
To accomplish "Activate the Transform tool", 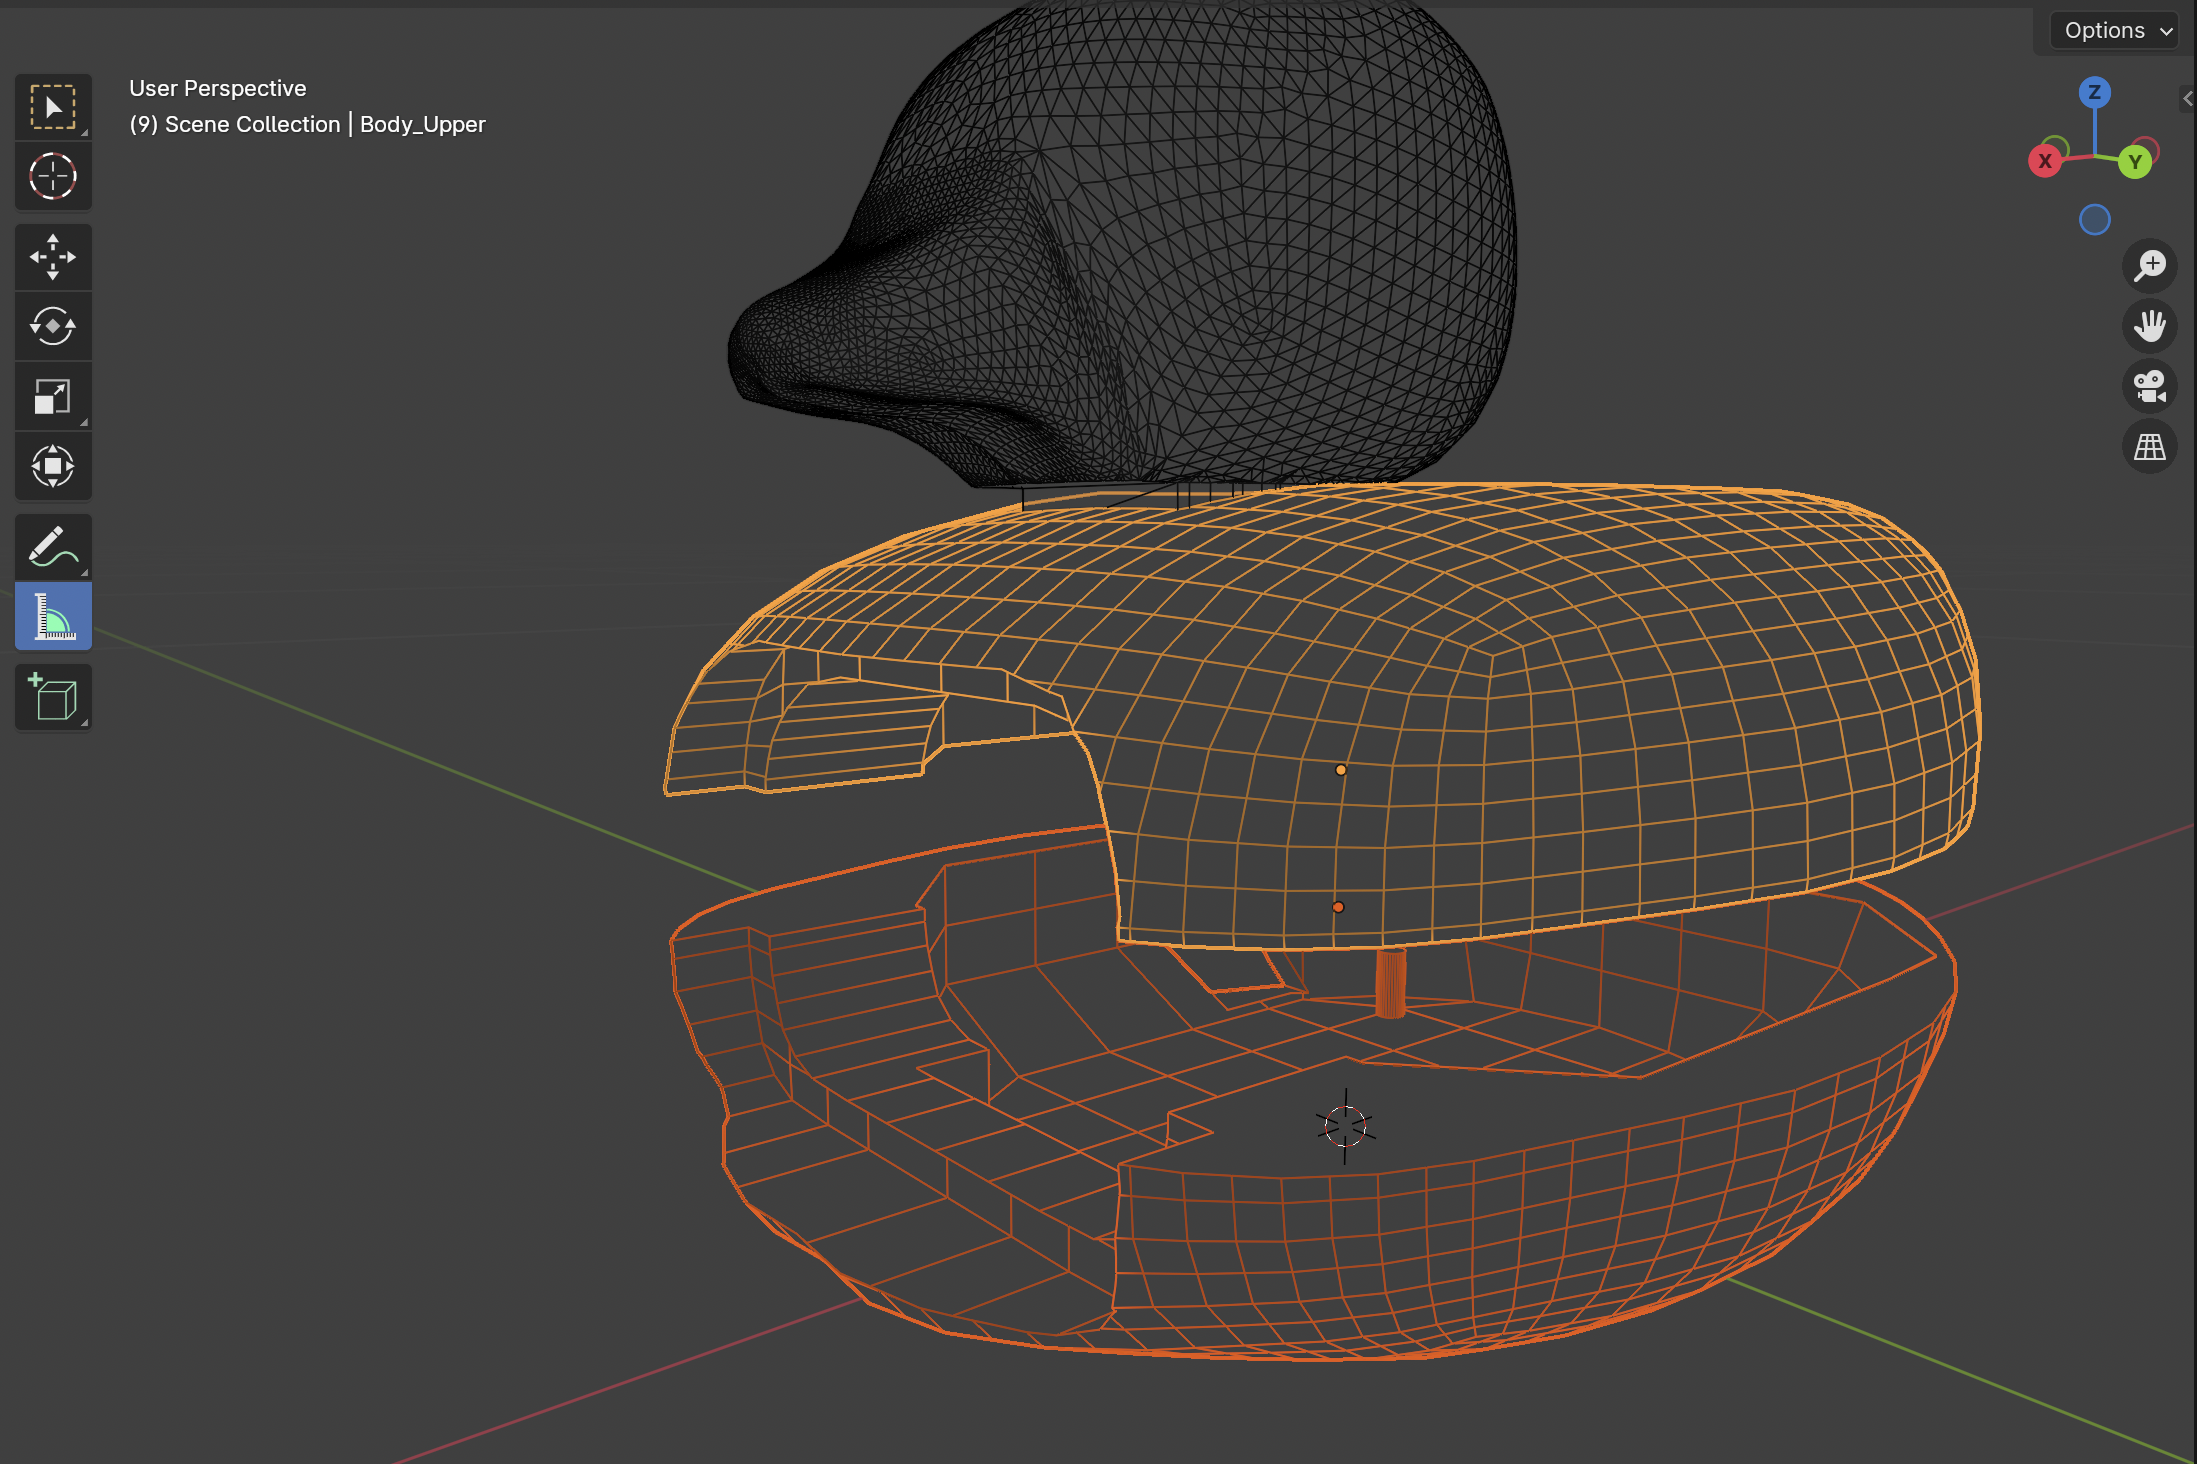I will [53, 466].
